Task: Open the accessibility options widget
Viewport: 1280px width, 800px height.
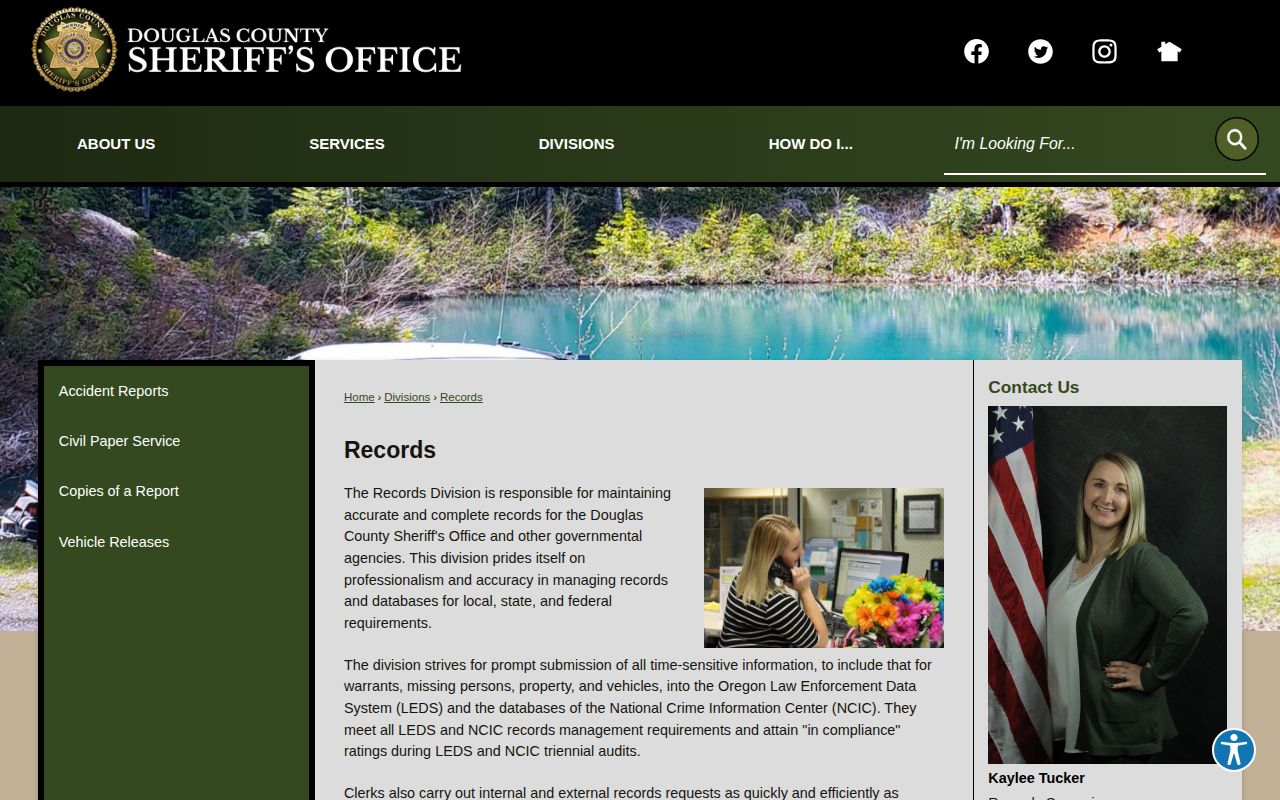Action: (1234, 750)
